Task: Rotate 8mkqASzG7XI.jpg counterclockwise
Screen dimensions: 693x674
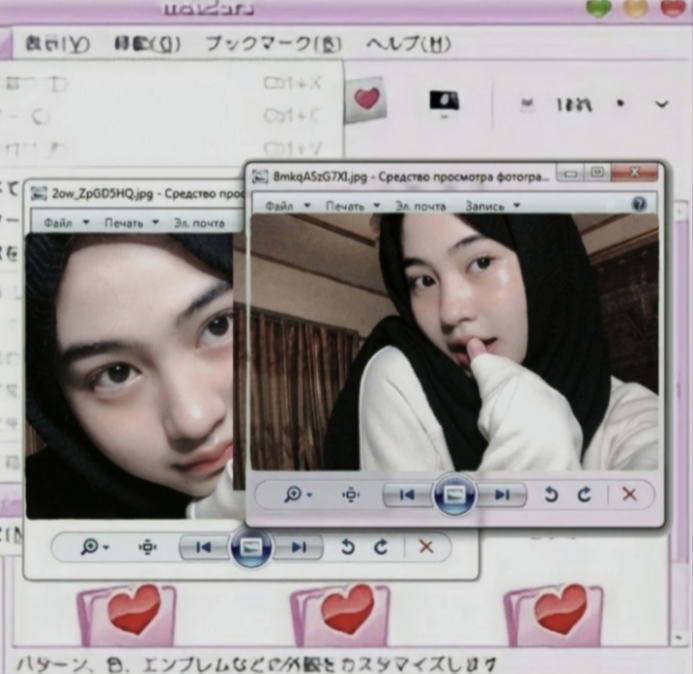Action: 551,495
